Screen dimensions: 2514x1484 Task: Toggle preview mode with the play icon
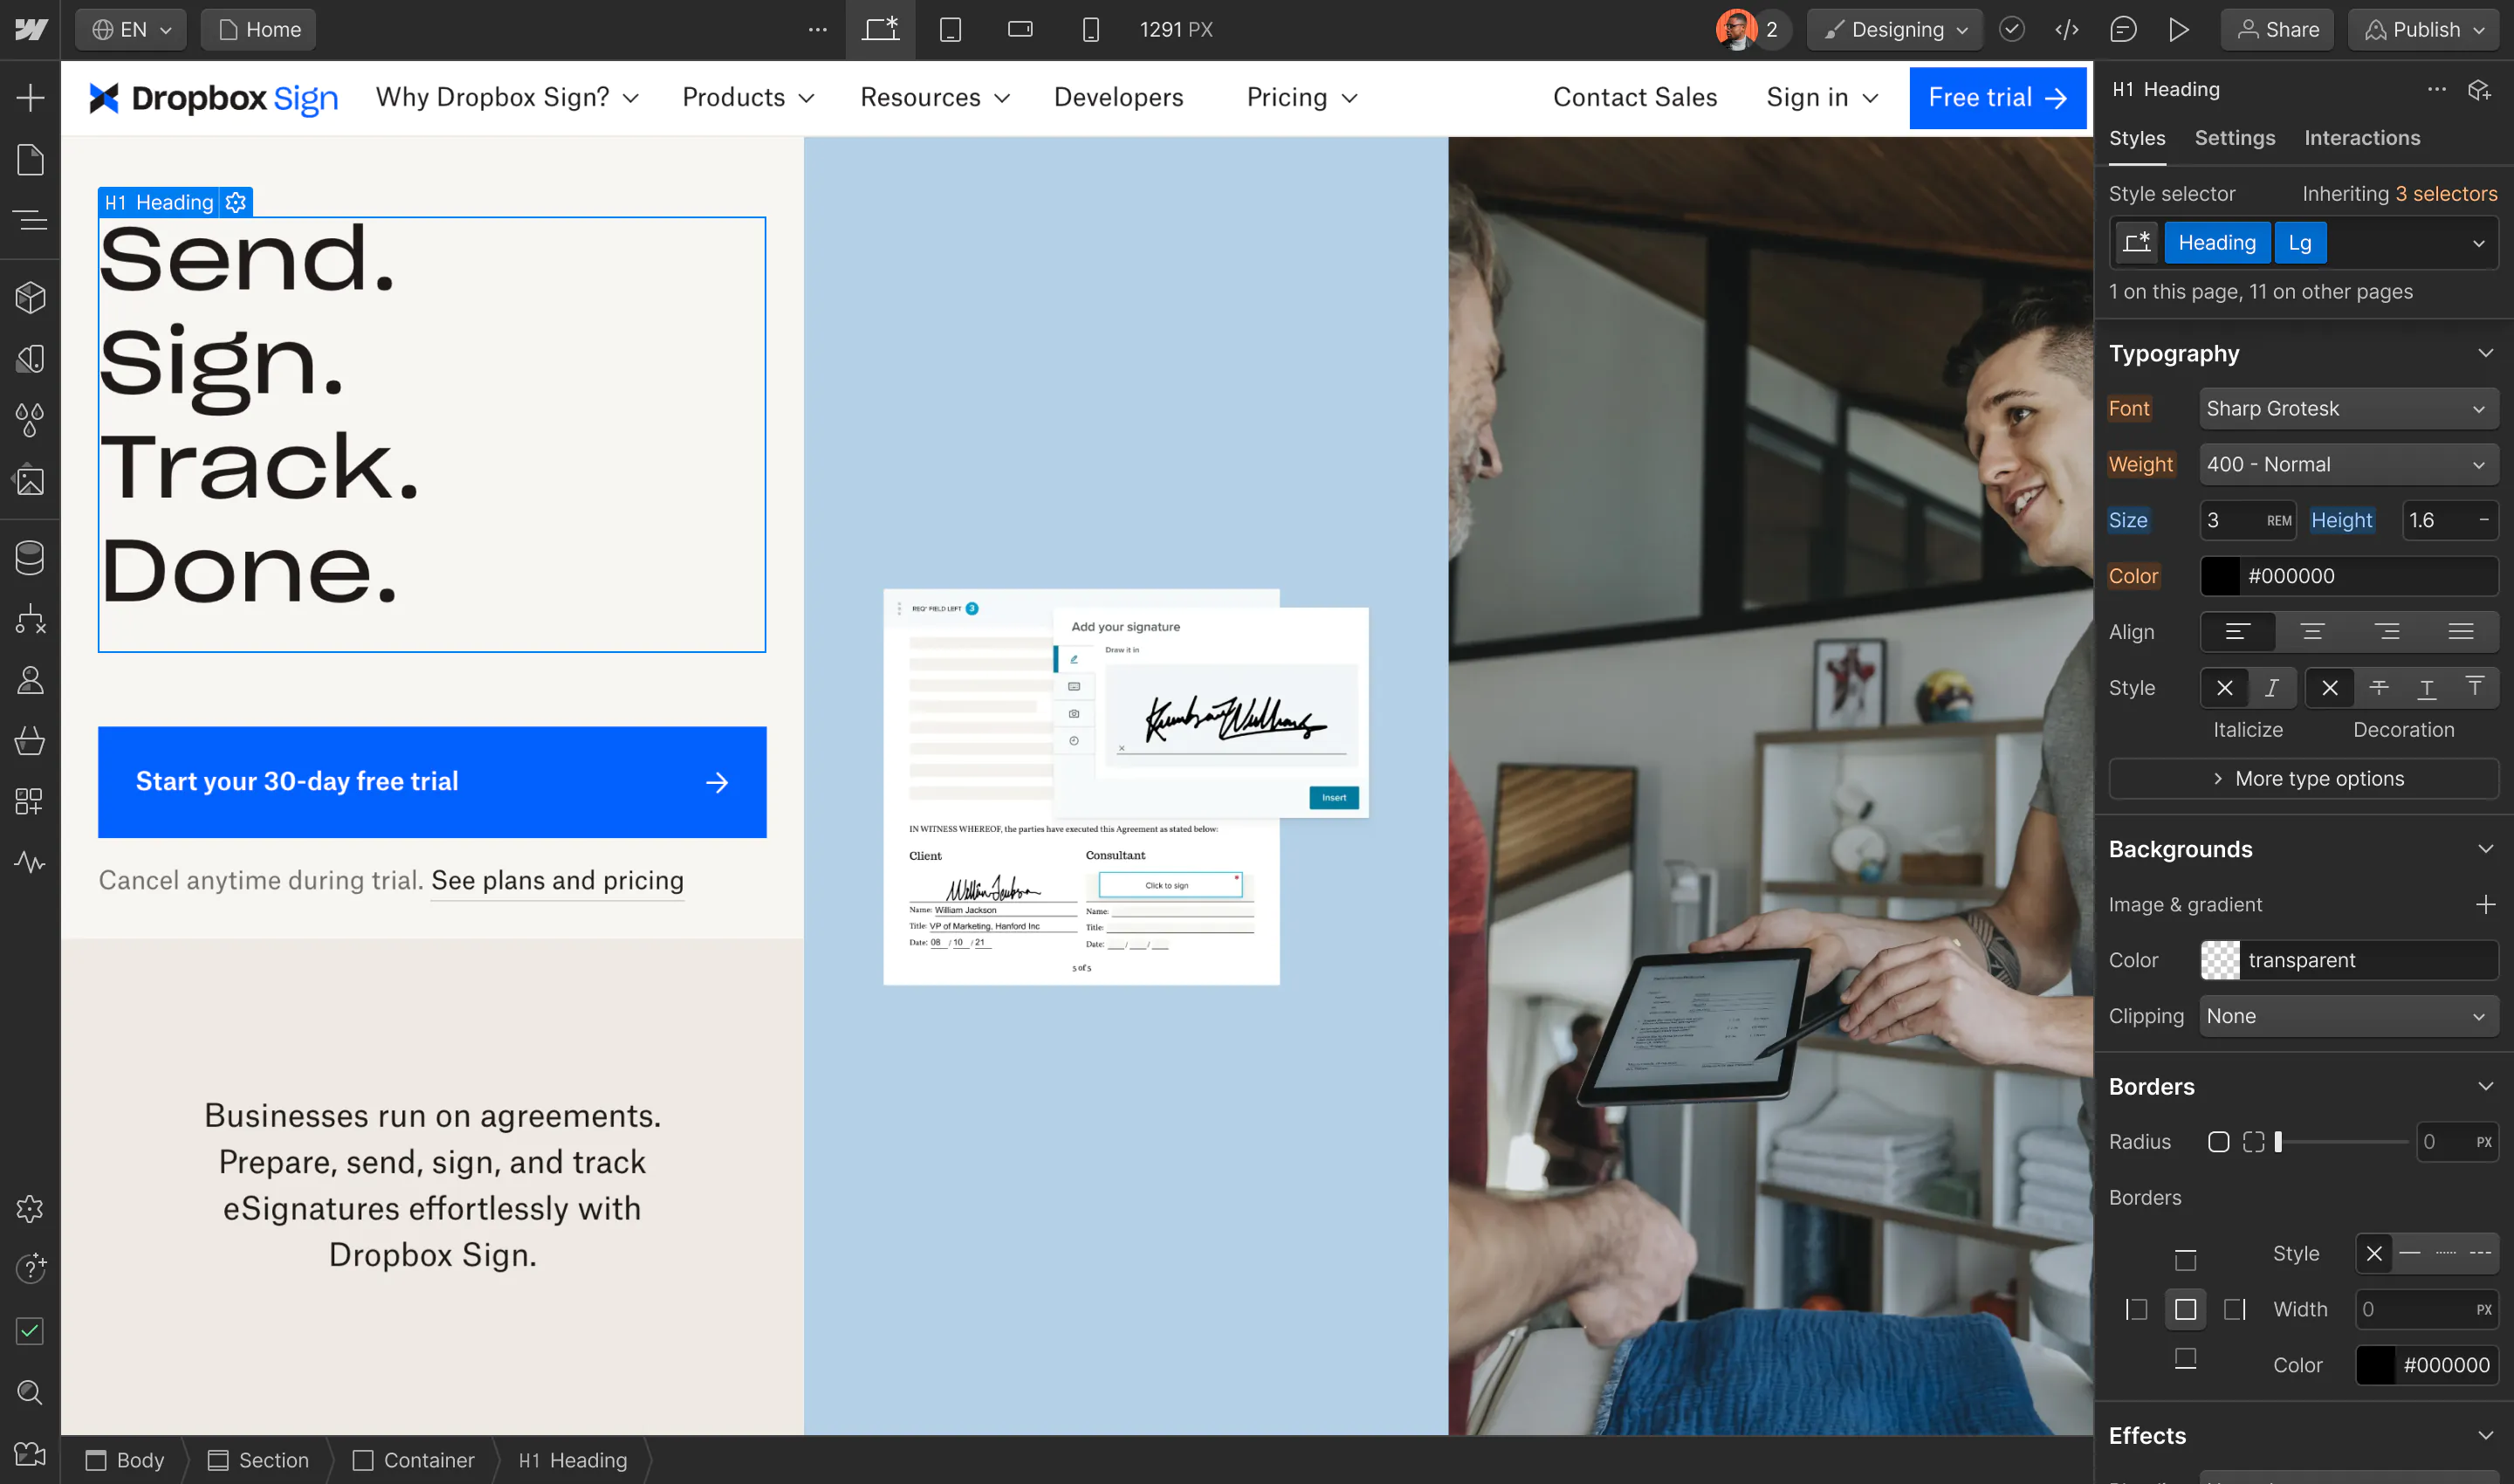(x=2180, y=29)
